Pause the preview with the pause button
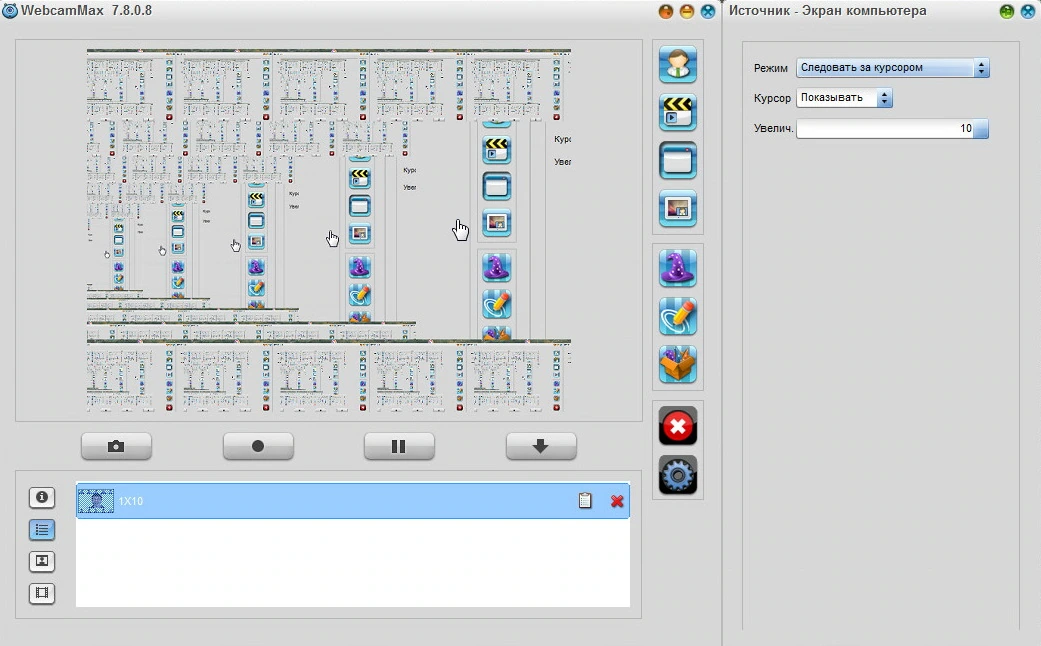Image resolution: width=1041 pixels, height=646 pixels. pos(399,446)
